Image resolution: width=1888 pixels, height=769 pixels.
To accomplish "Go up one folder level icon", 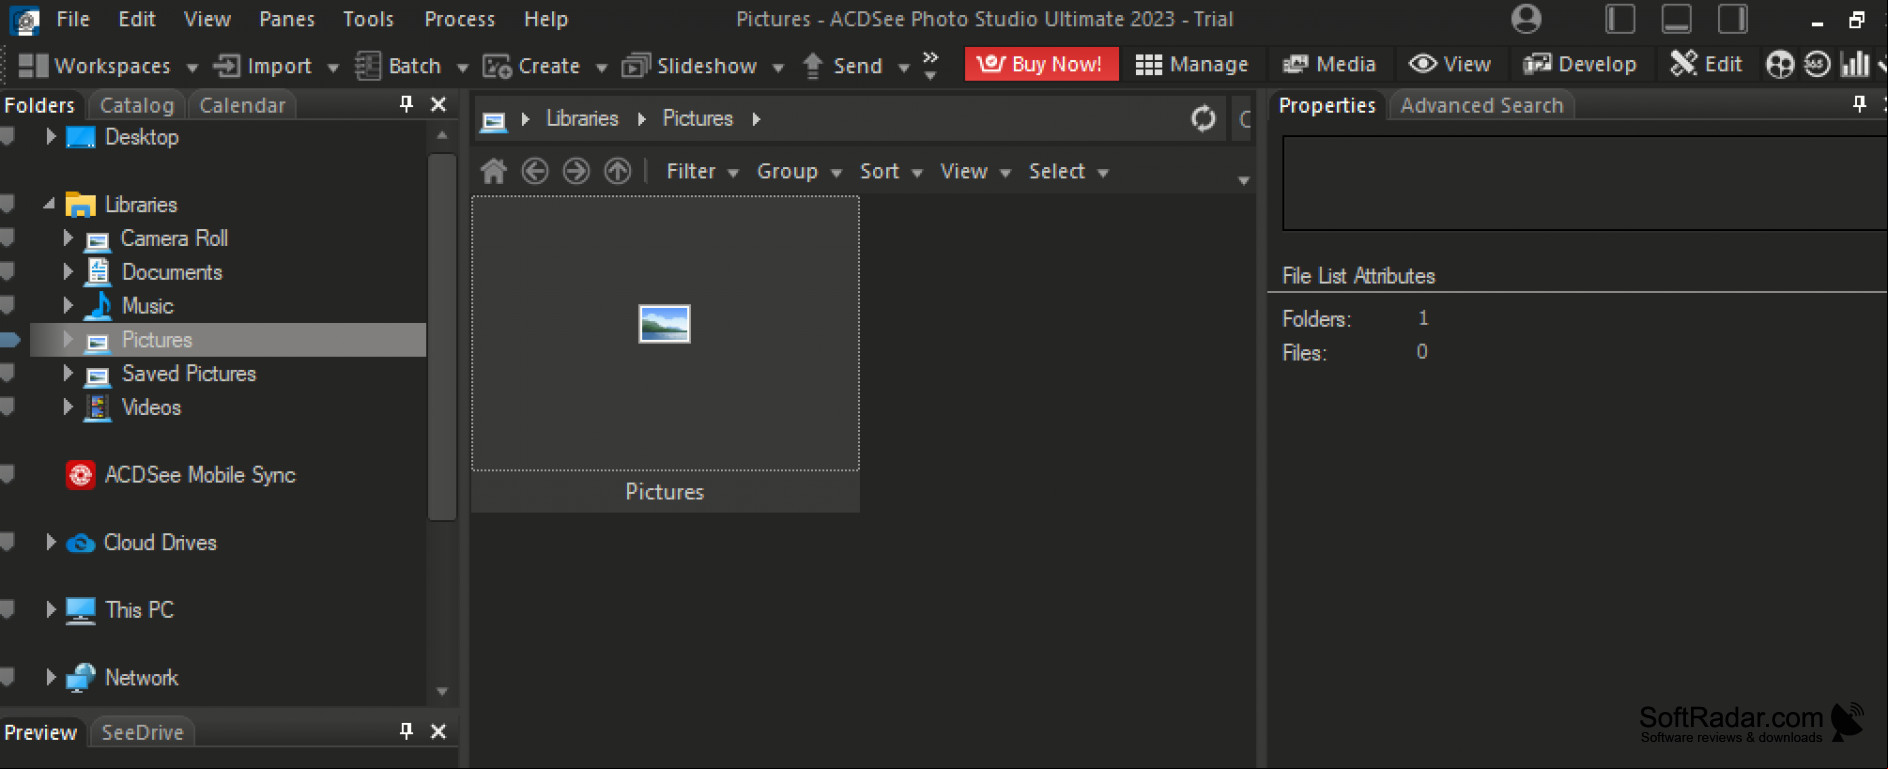I will click(x=618, y=171).
